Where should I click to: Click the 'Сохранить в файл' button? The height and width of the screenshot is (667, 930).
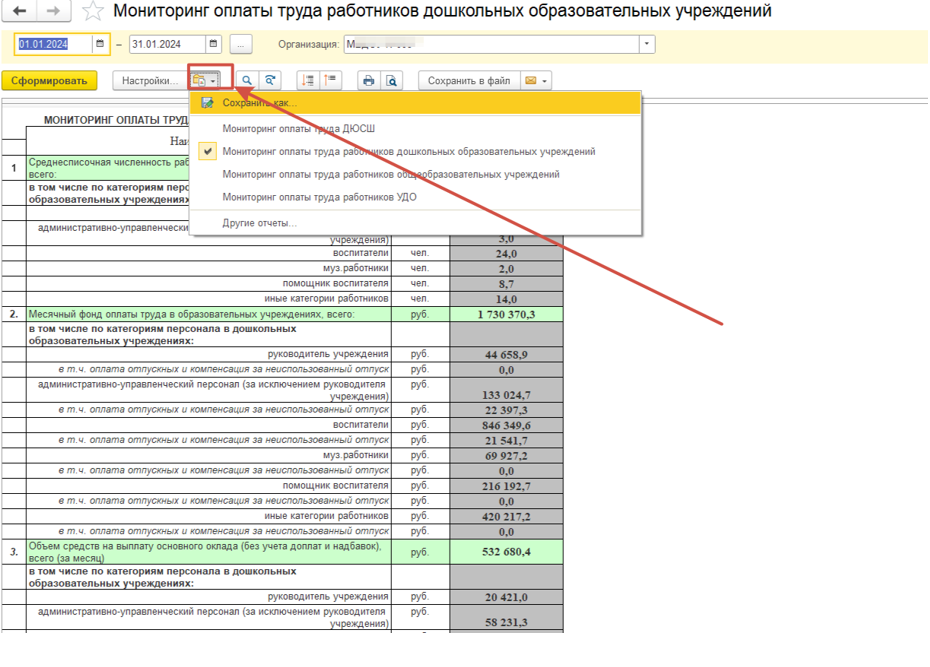click(x=468, y=81)
